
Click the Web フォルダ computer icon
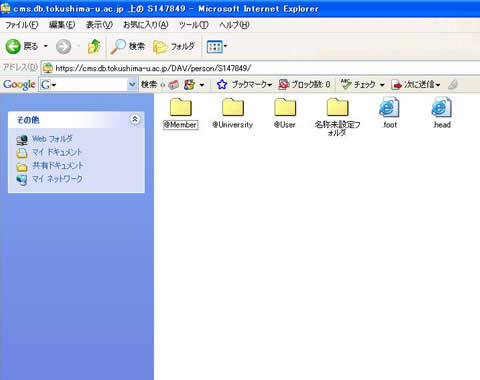click(x=22, y=140)
